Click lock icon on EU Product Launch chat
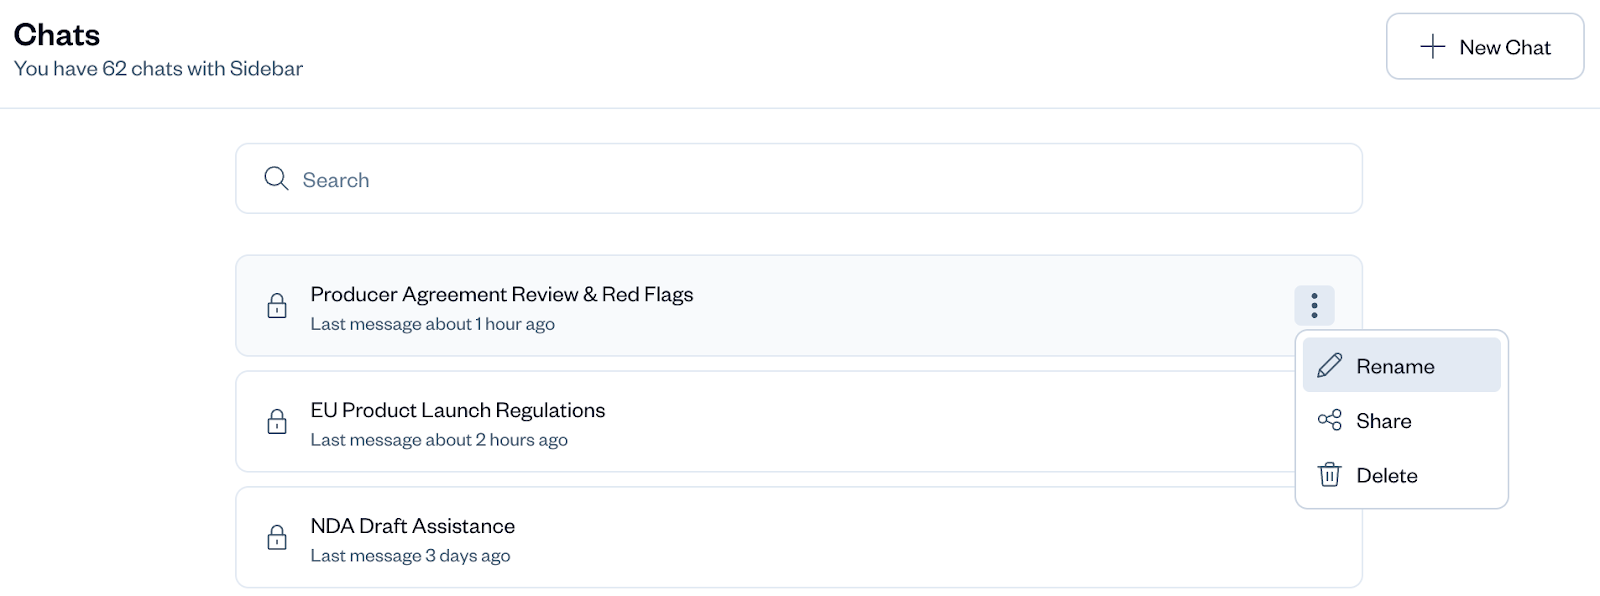Viewport: 1600px width, 596px height. tap(277, 422)
